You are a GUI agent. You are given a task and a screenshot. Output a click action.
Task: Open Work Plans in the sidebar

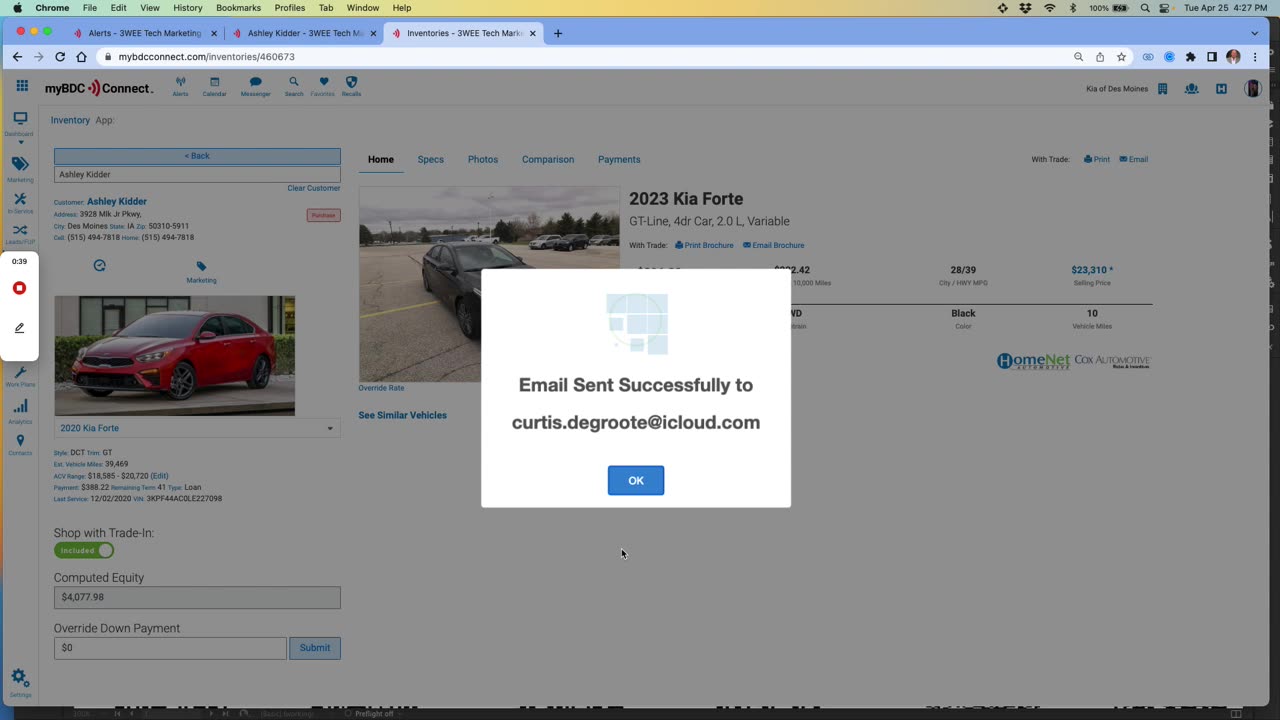pos(20,377)
